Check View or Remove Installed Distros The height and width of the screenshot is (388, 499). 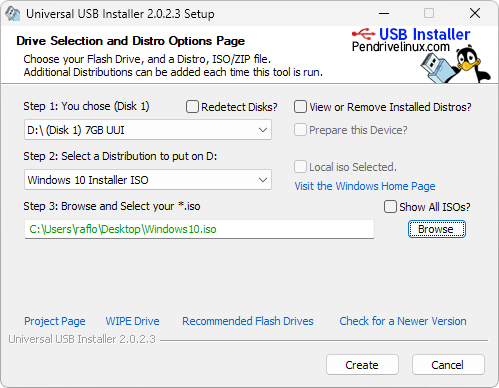tap(300, 107)
